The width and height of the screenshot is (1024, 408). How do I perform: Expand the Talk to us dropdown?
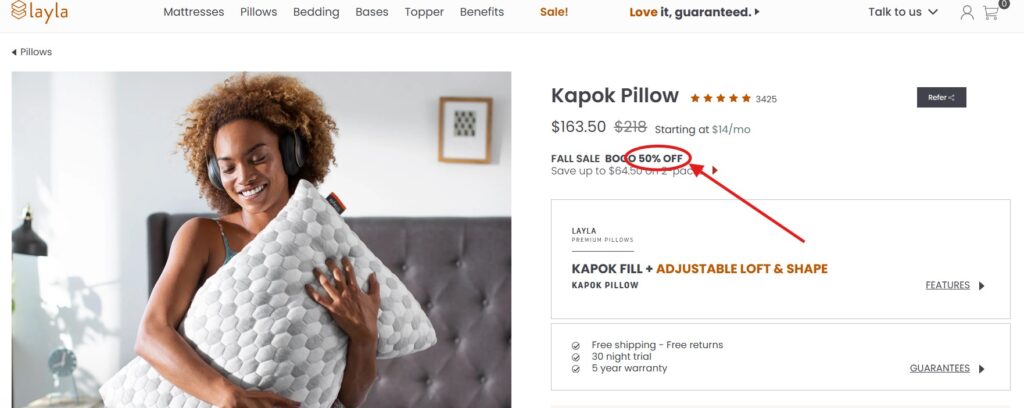pos(903,12)
